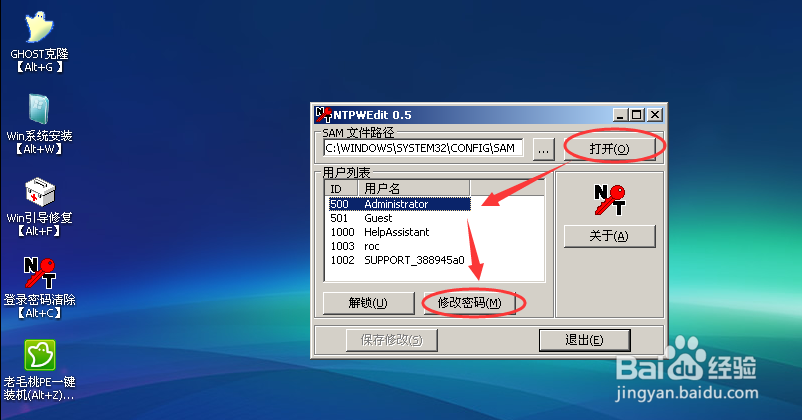The width and height of the screenshot is (802, 420).
Task: Click the 用户名 column header
Action: tap(413, 188)
